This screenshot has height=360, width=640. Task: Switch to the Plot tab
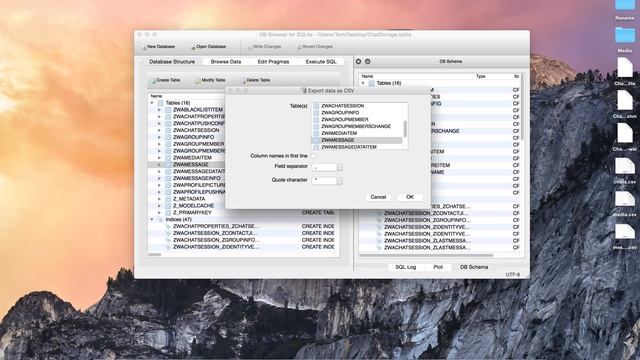[438, 267]
